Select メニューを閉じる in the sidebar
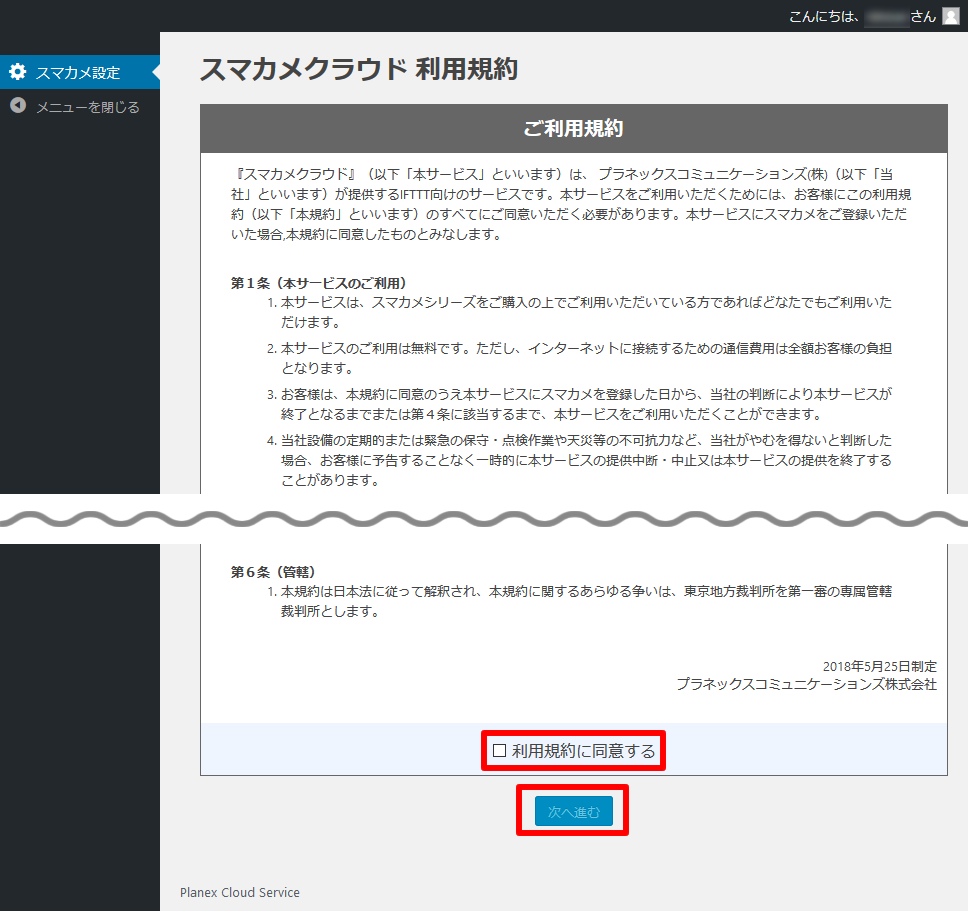 tap(88, 107)
